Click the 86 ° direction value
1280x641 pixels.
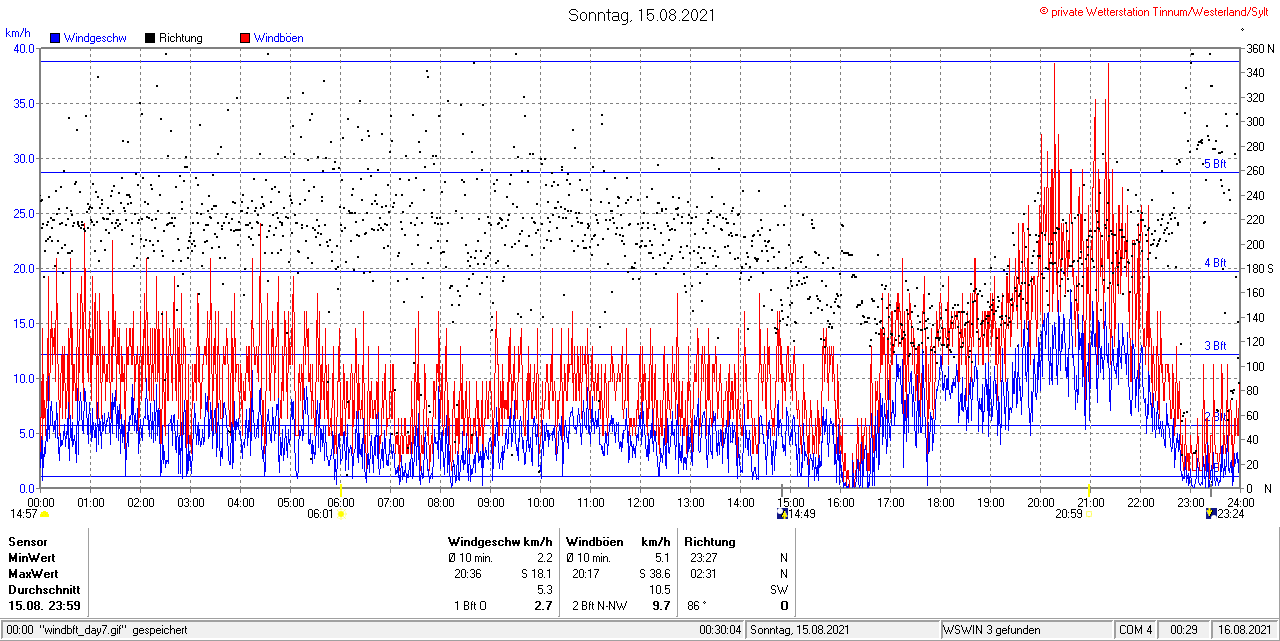697,606
